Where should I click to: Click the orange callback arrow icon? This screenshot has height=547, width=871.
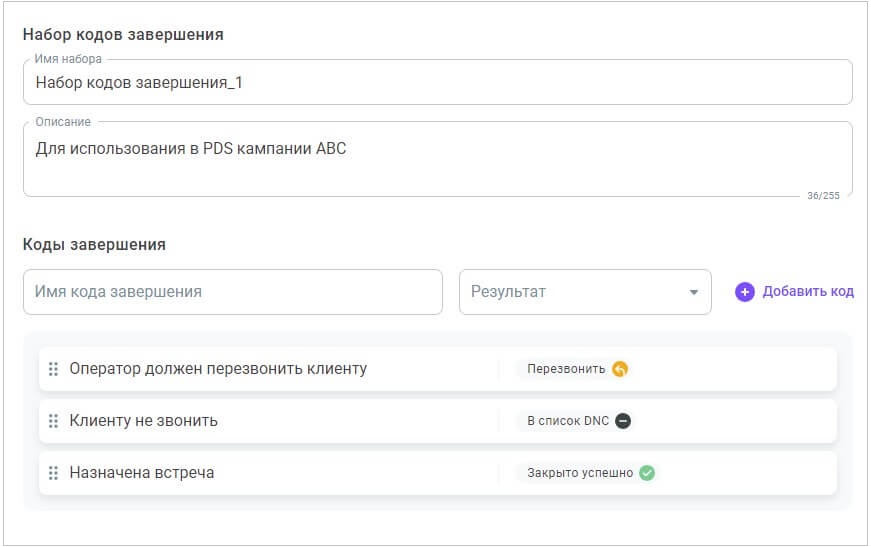620,369
